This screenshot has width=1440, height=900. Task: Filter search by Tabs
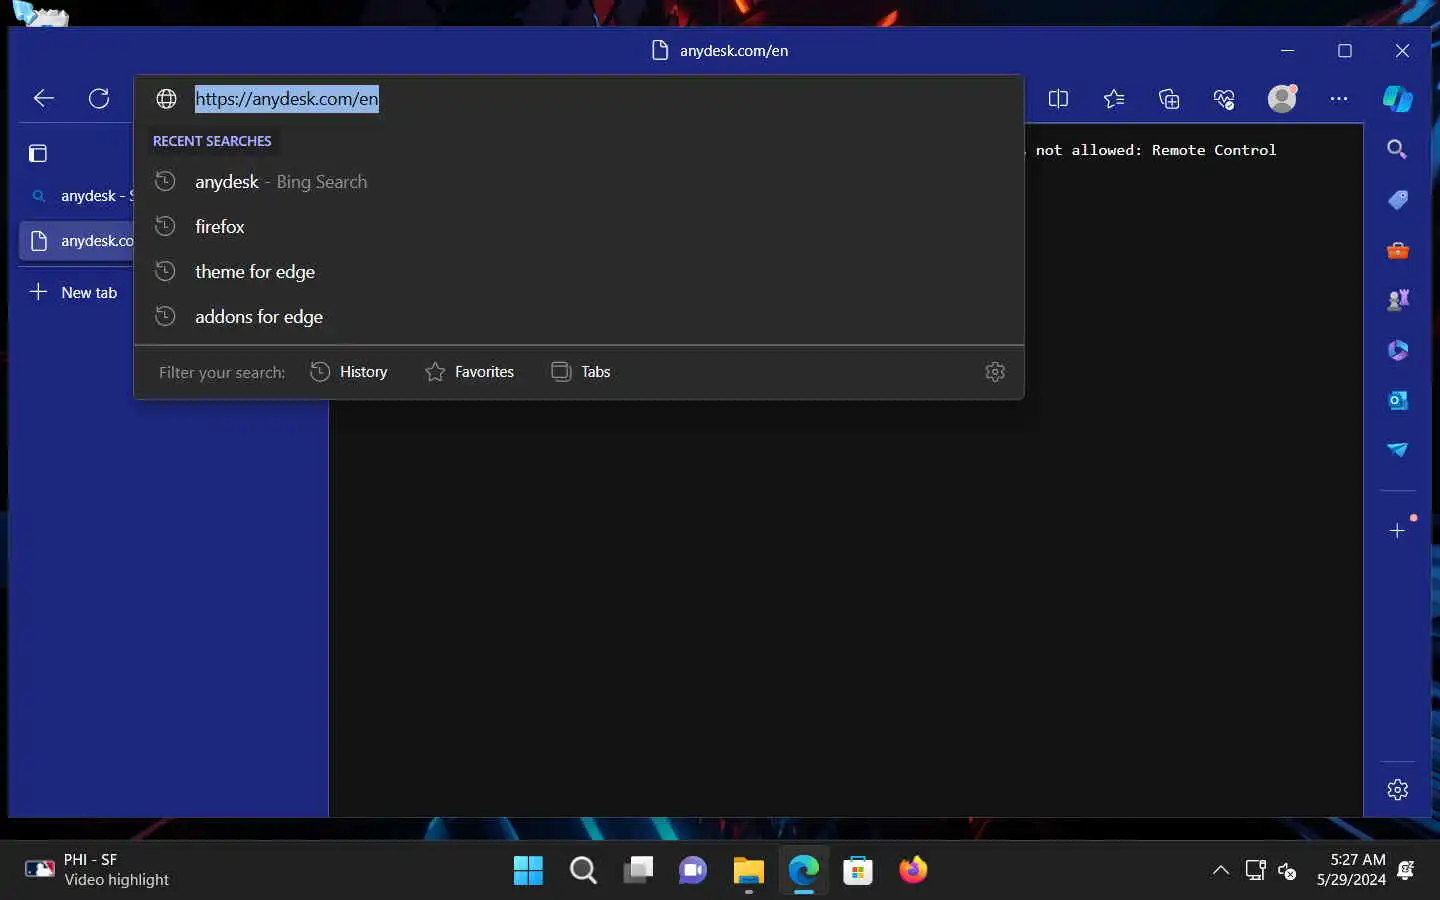581,372
